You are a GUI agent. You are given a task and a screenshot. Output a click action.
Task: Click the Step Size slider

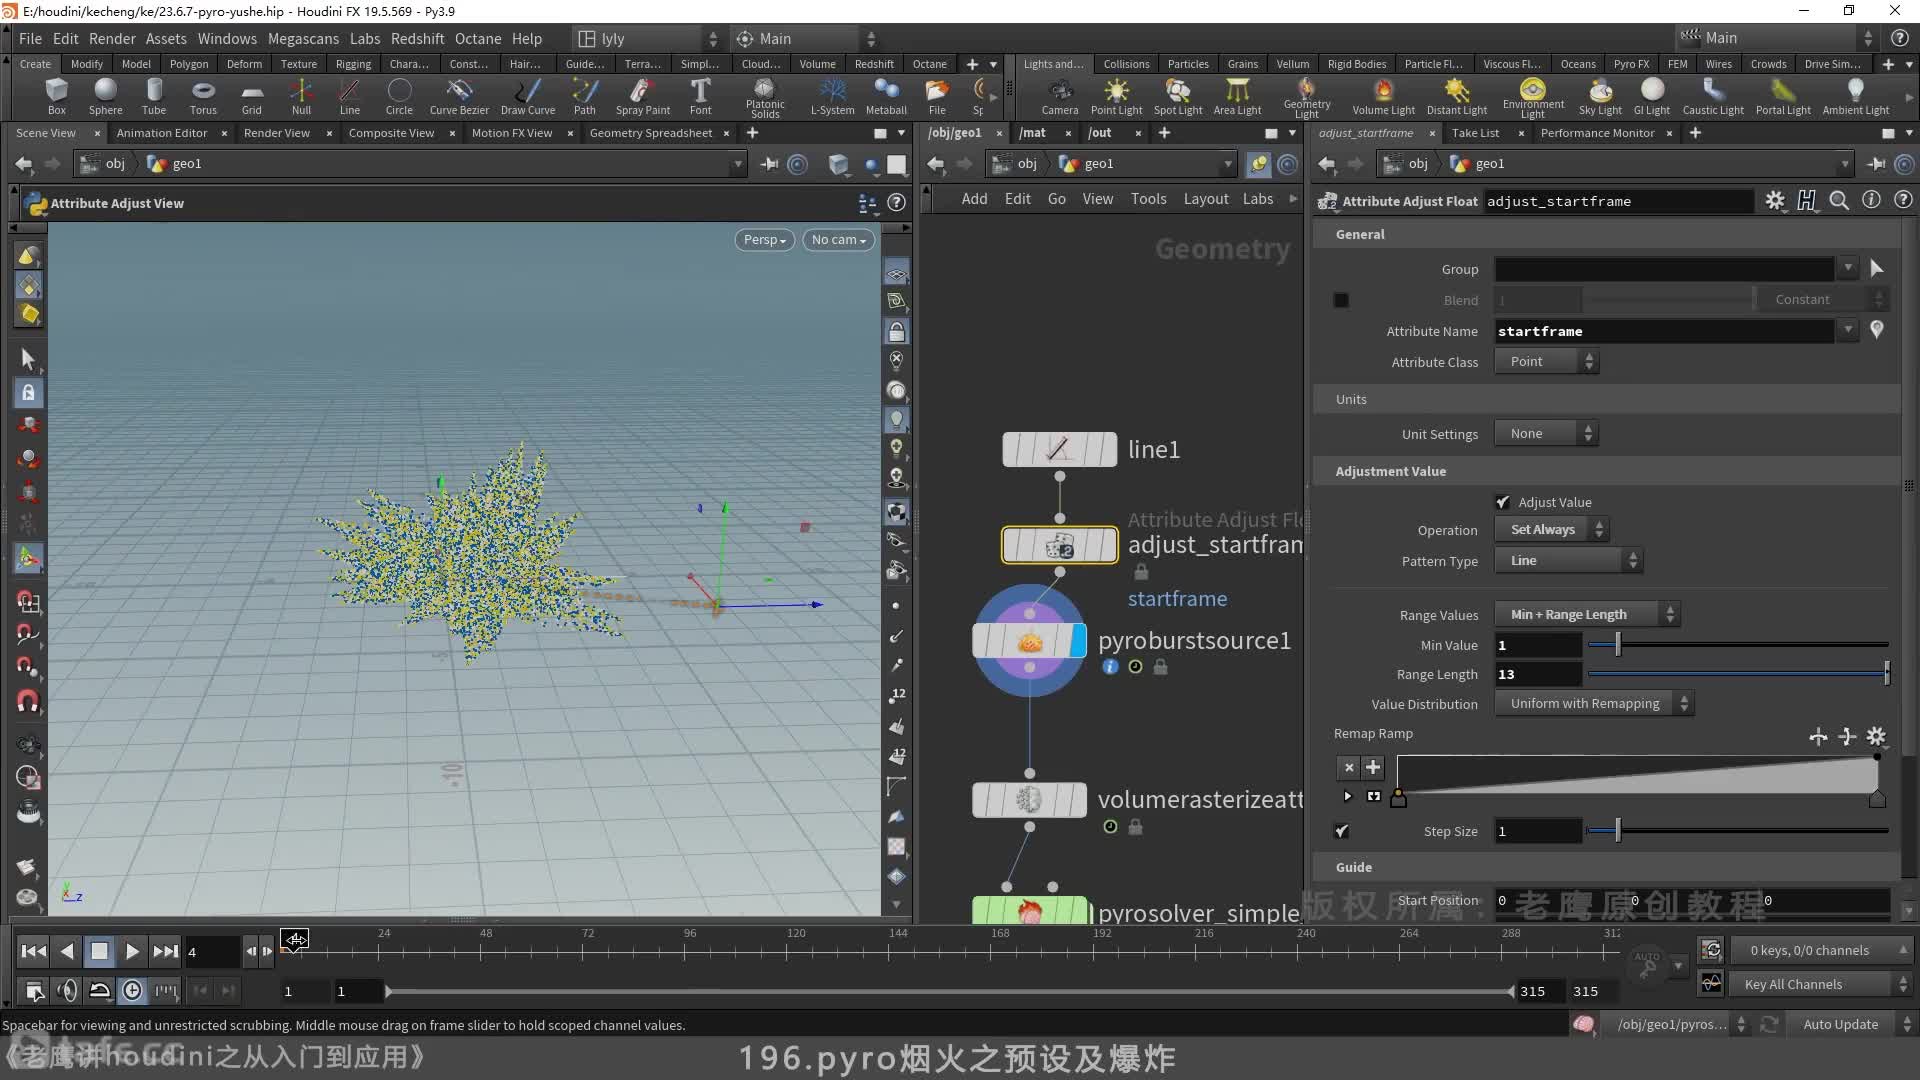(x=1738, y=831)
